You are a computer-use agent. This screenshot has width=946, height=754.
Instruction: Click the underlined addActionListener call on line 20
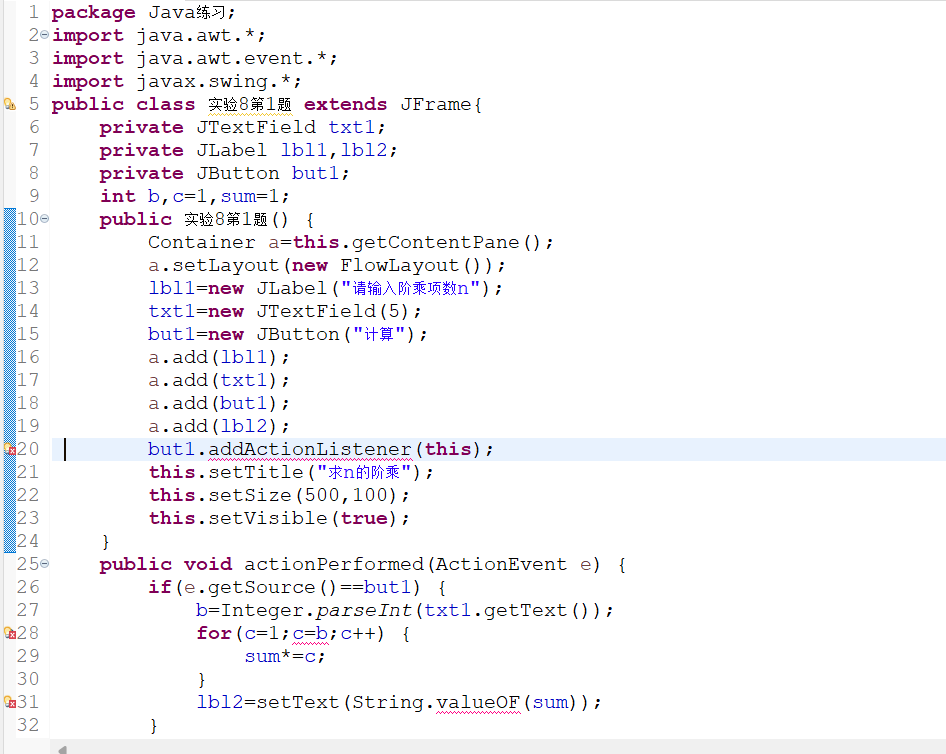310,449
